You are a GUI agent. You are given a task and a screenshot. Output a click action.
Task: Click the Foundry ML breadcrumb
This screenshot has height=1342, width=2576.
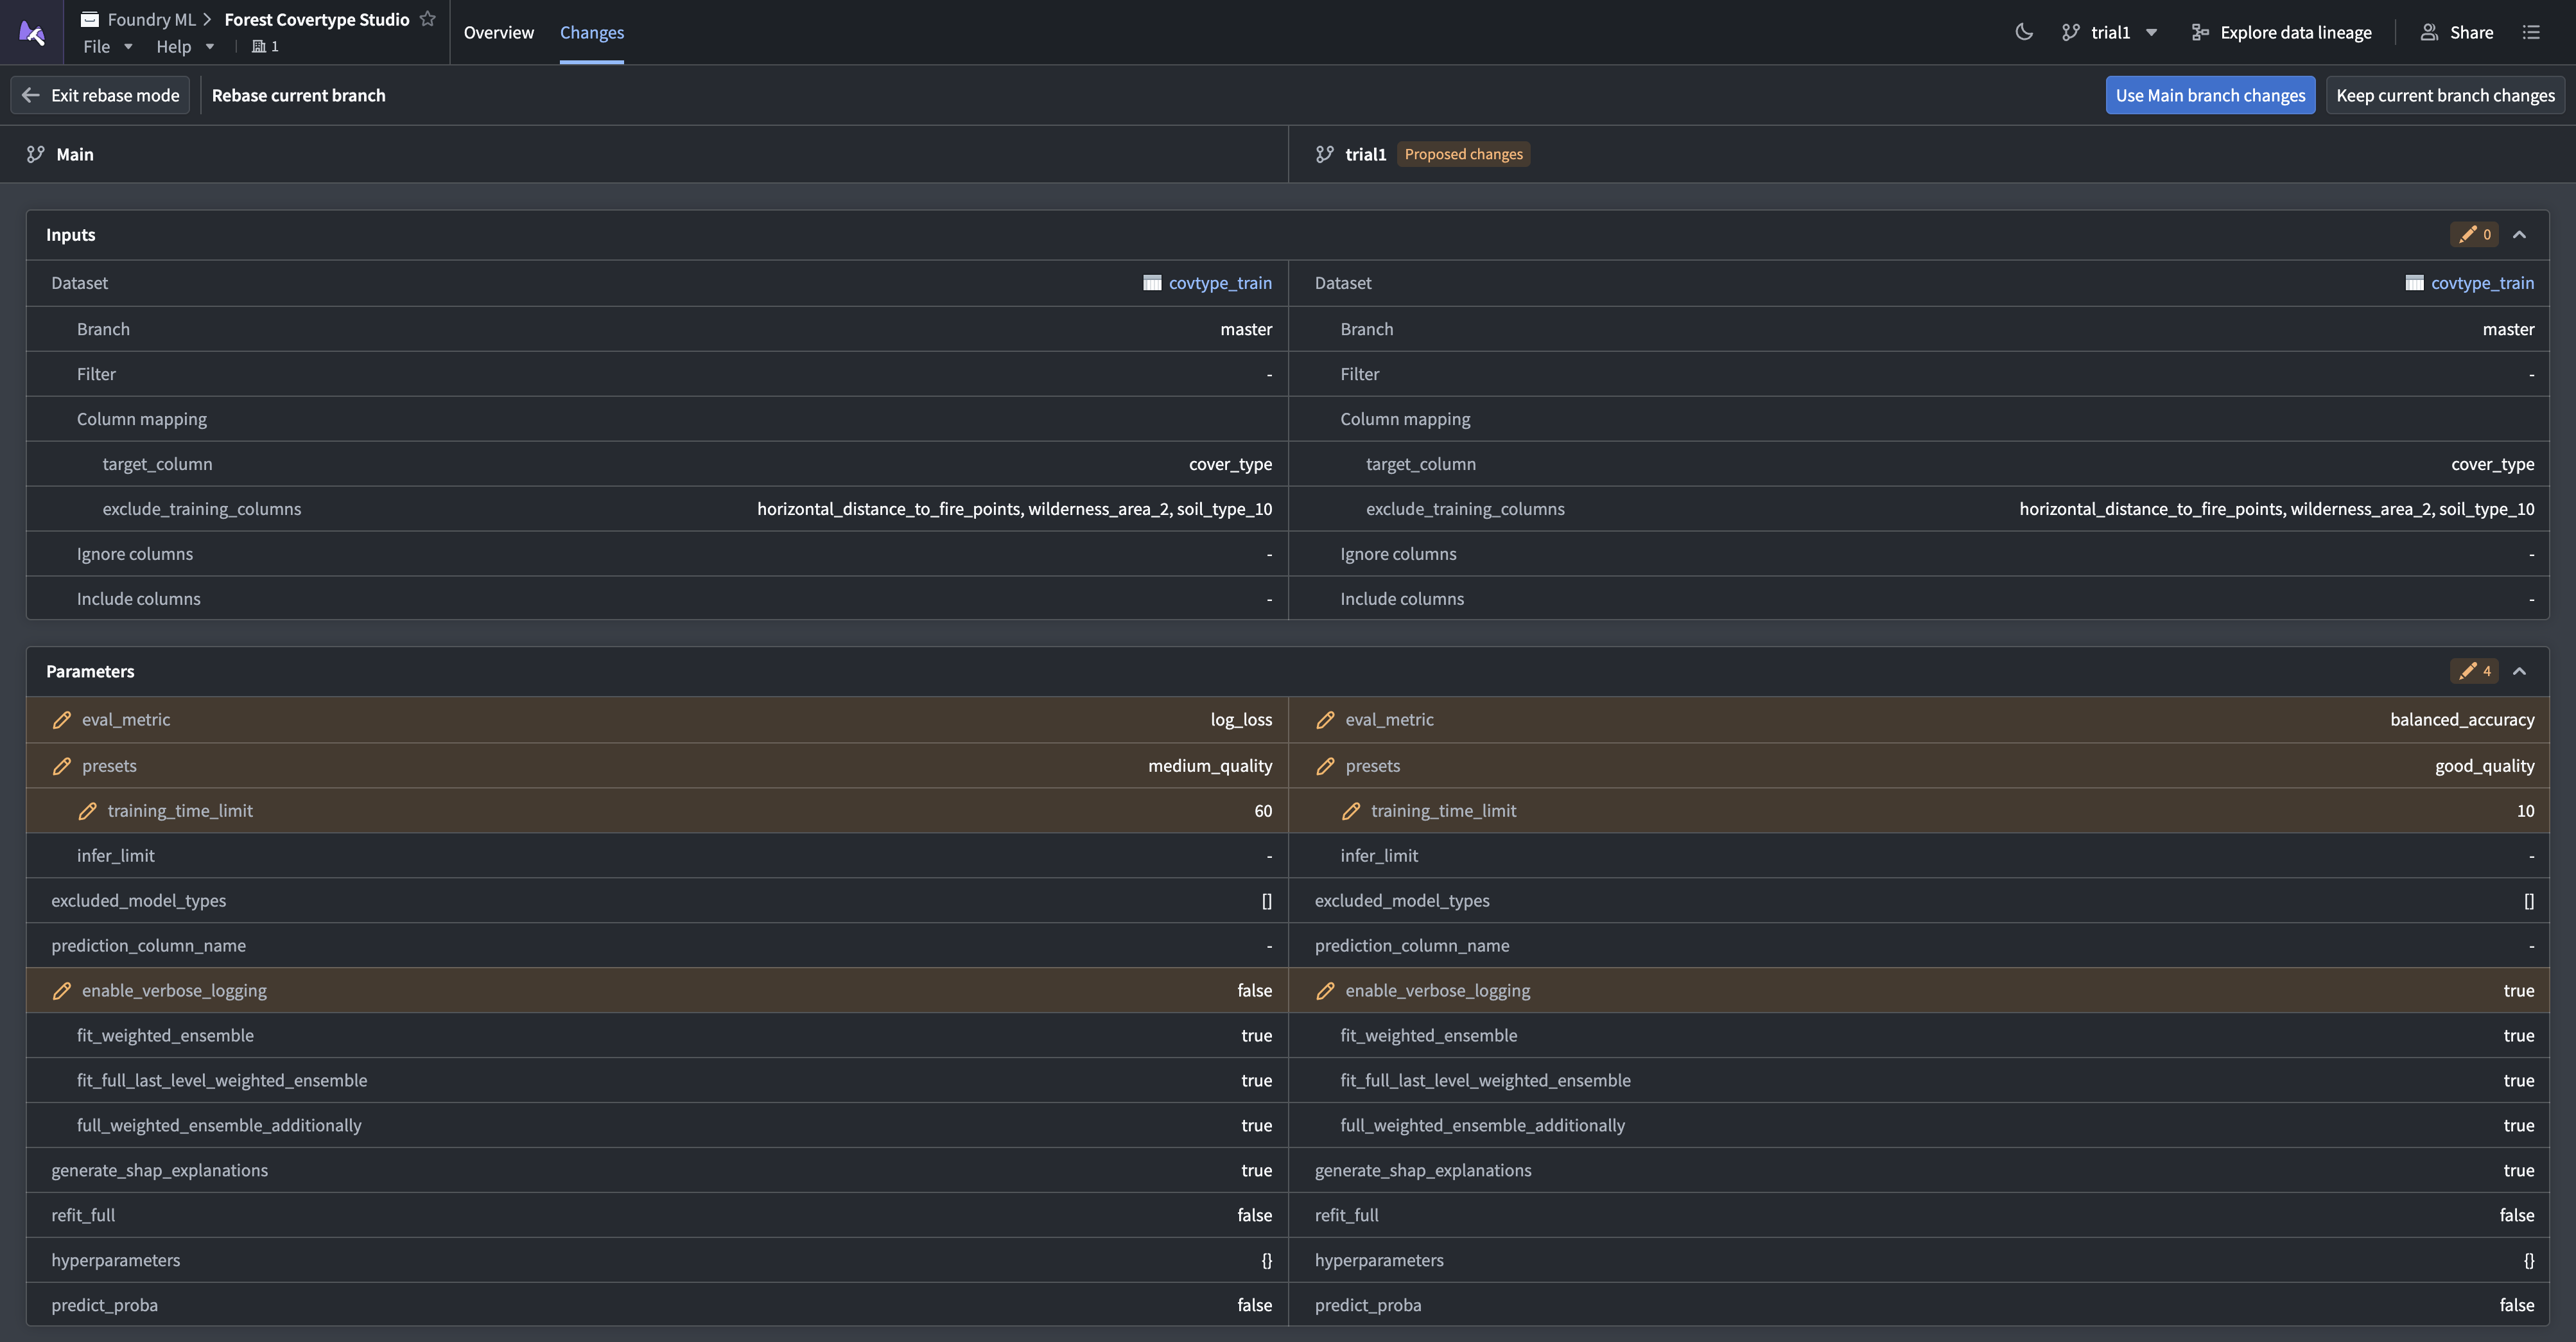pos(151,19)
